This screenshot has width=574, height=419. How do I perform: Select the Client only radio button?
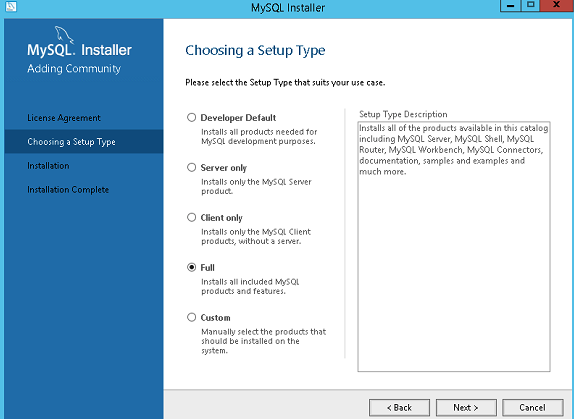click(x=191, y=217)
